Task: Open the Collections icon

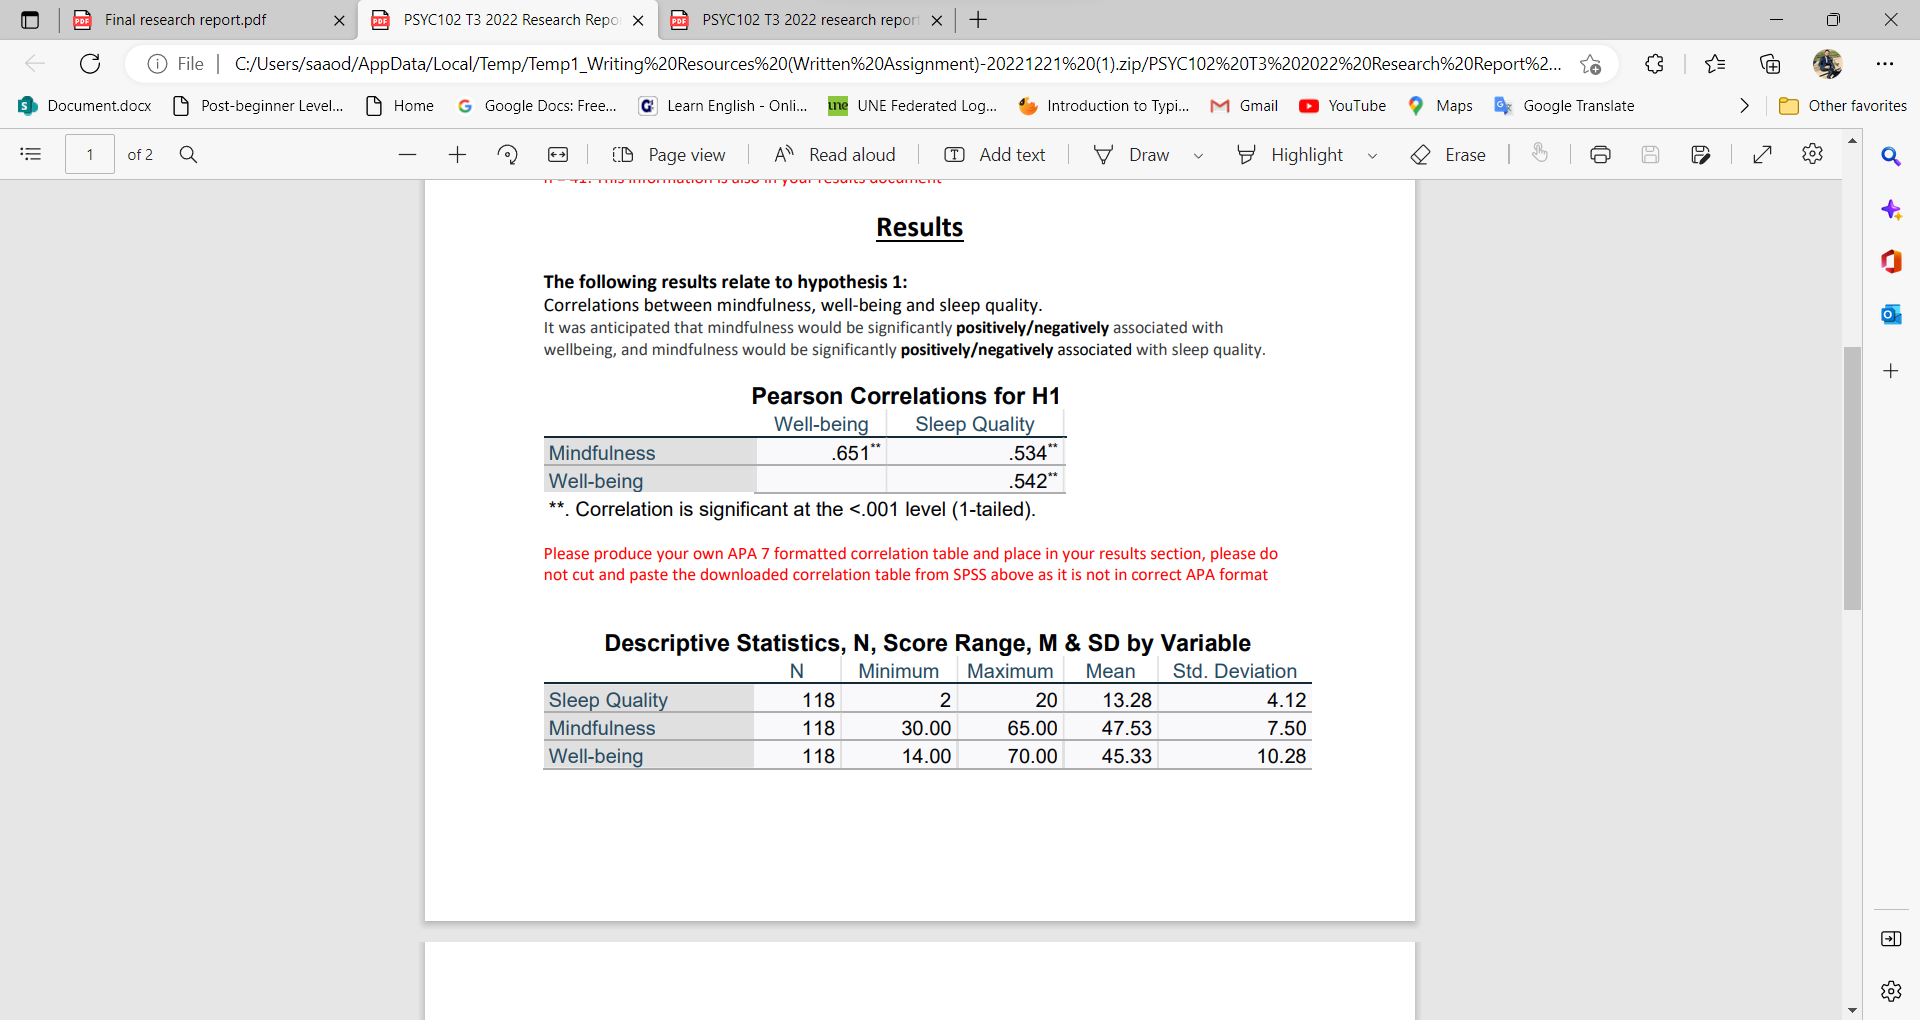Action: [x=1770, y=64]
